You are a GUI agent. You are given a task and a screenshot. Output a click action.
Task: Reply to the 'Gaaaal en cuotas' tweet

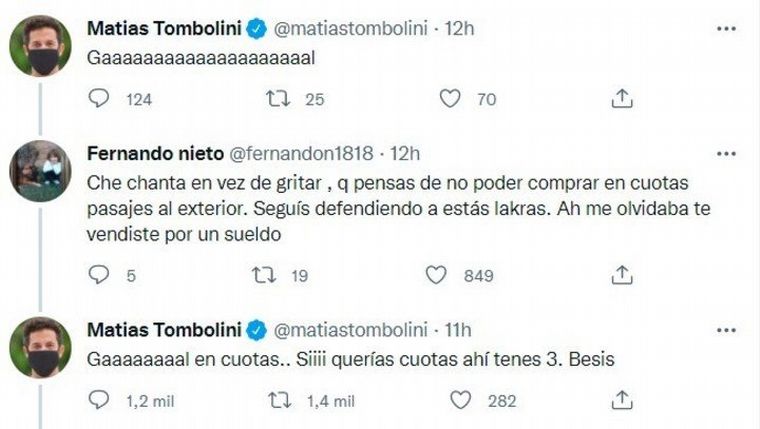[98, 400]
